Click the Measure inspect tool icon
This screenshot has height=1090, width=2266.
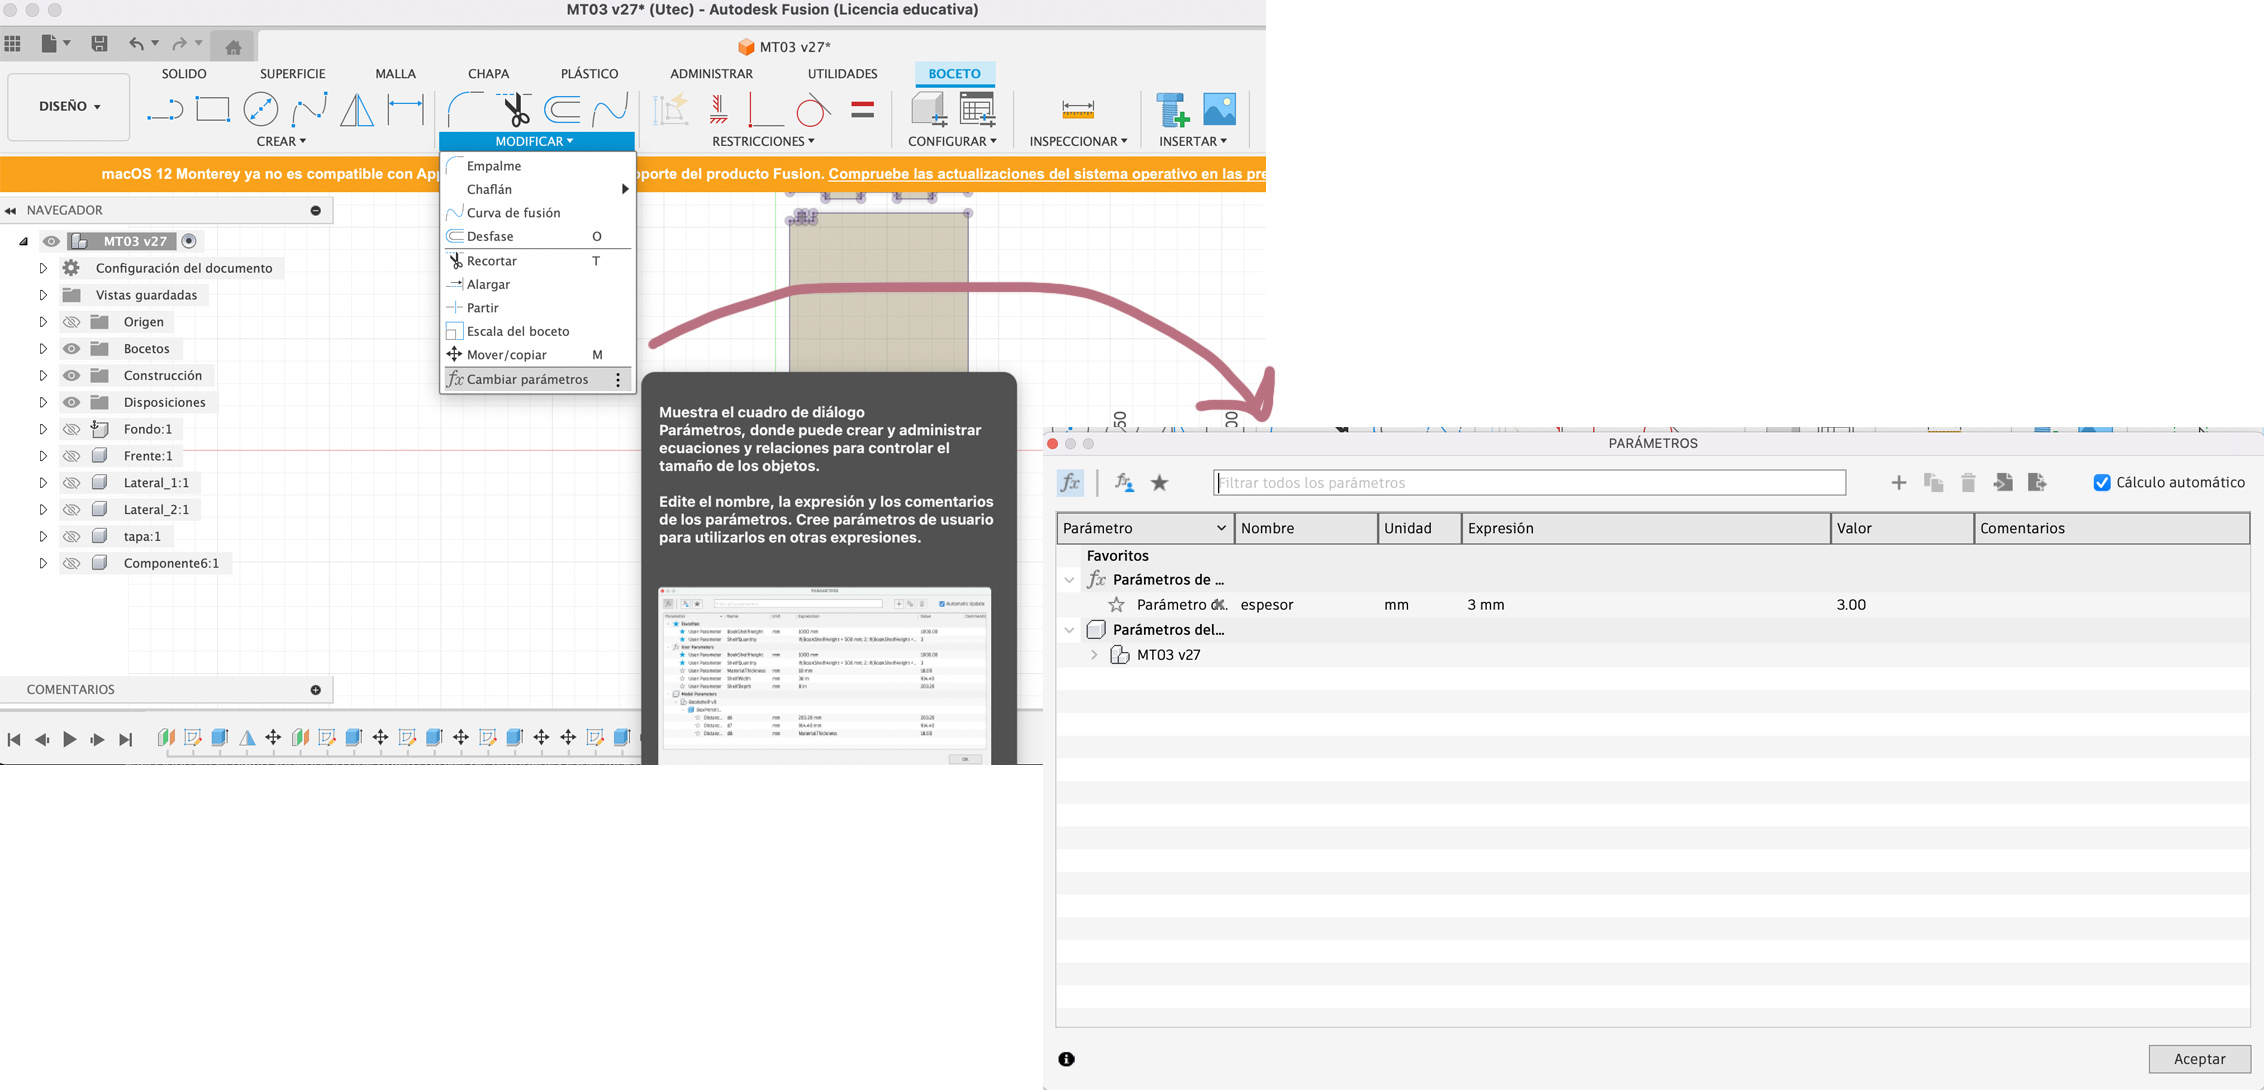pos(1077,109)
